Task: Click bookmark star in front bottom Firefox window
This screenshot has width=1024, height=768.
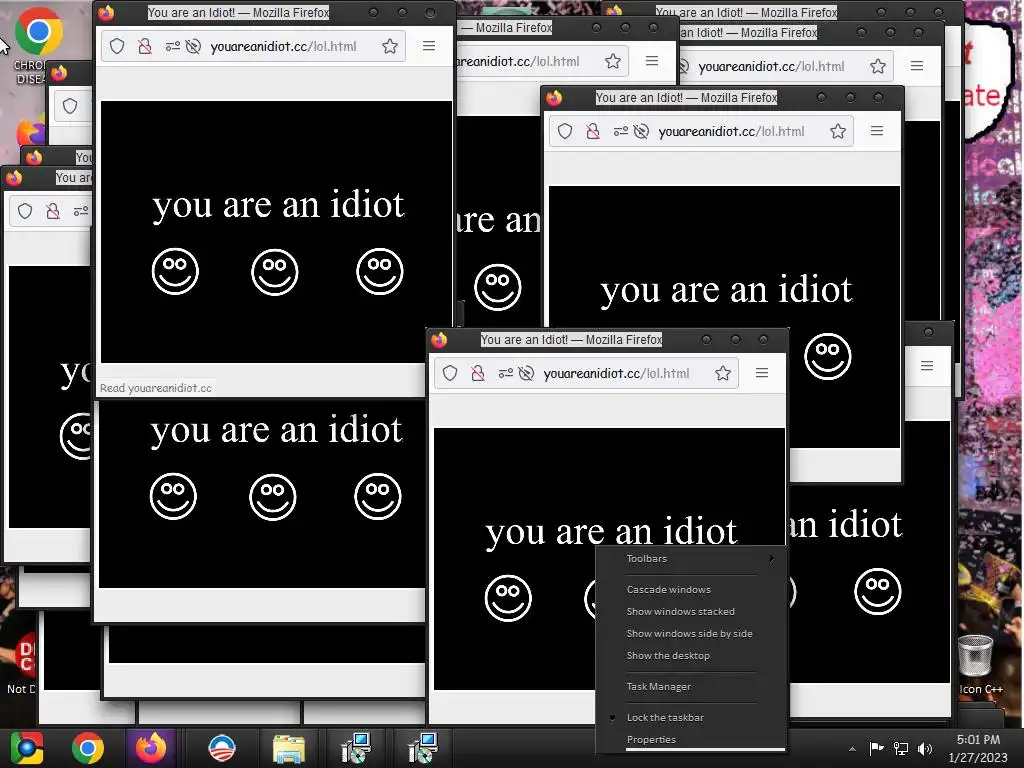Action: [x=723, y=374]
